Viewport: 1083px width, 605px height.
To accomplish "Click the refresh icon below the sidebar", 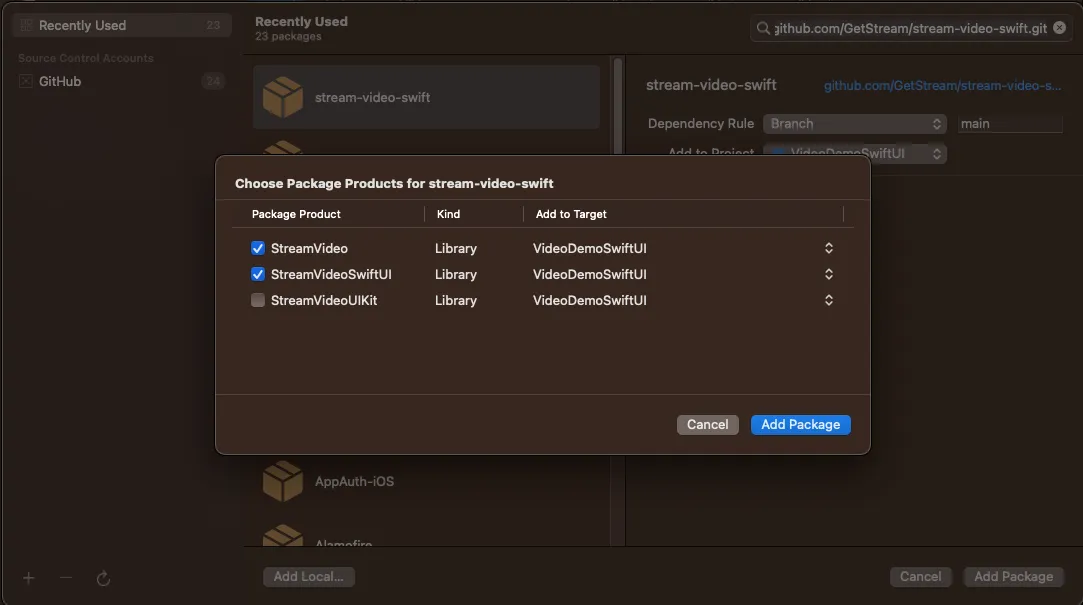I will 103,578.
